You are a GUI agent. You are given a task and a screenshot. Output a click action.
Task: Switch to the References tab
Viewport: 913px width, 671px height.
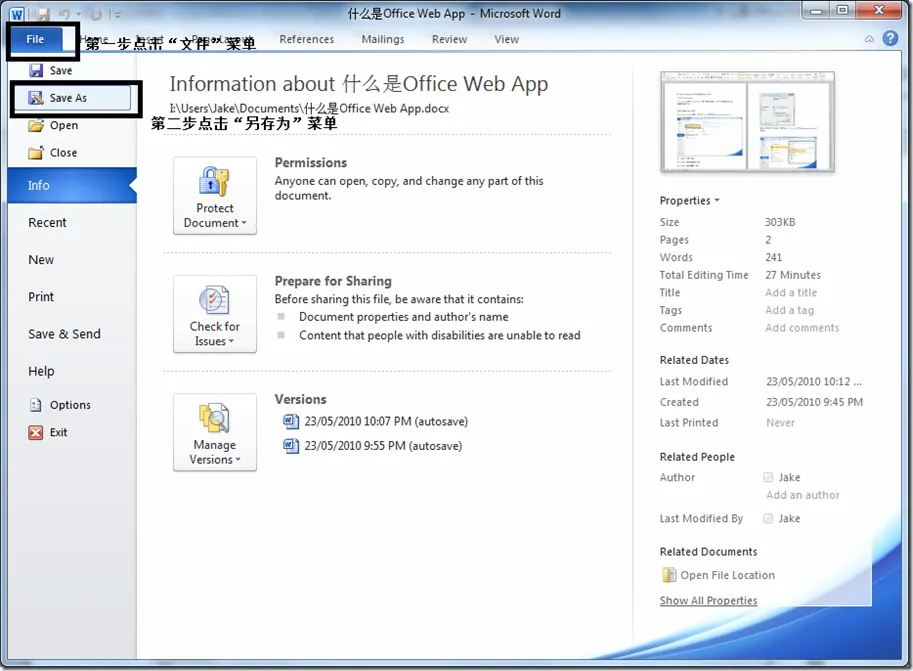click(307, 39)
